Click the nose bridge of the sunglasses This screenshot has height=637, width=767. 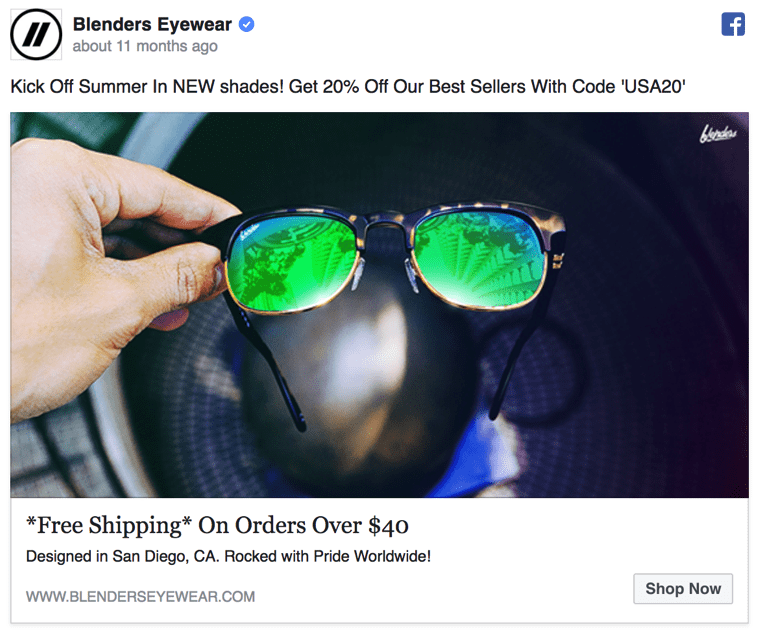[384, 232]
